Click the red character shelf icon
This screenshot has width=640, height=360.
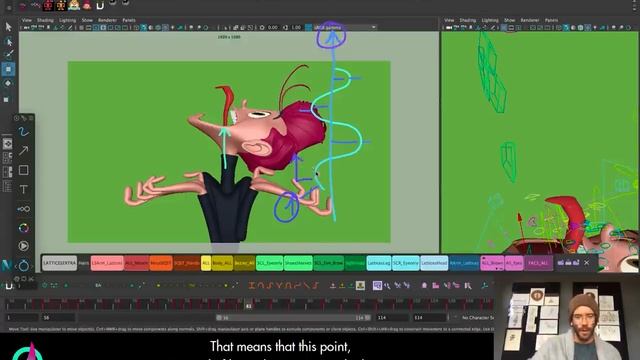pyautogui.click(x=48, y=5)
